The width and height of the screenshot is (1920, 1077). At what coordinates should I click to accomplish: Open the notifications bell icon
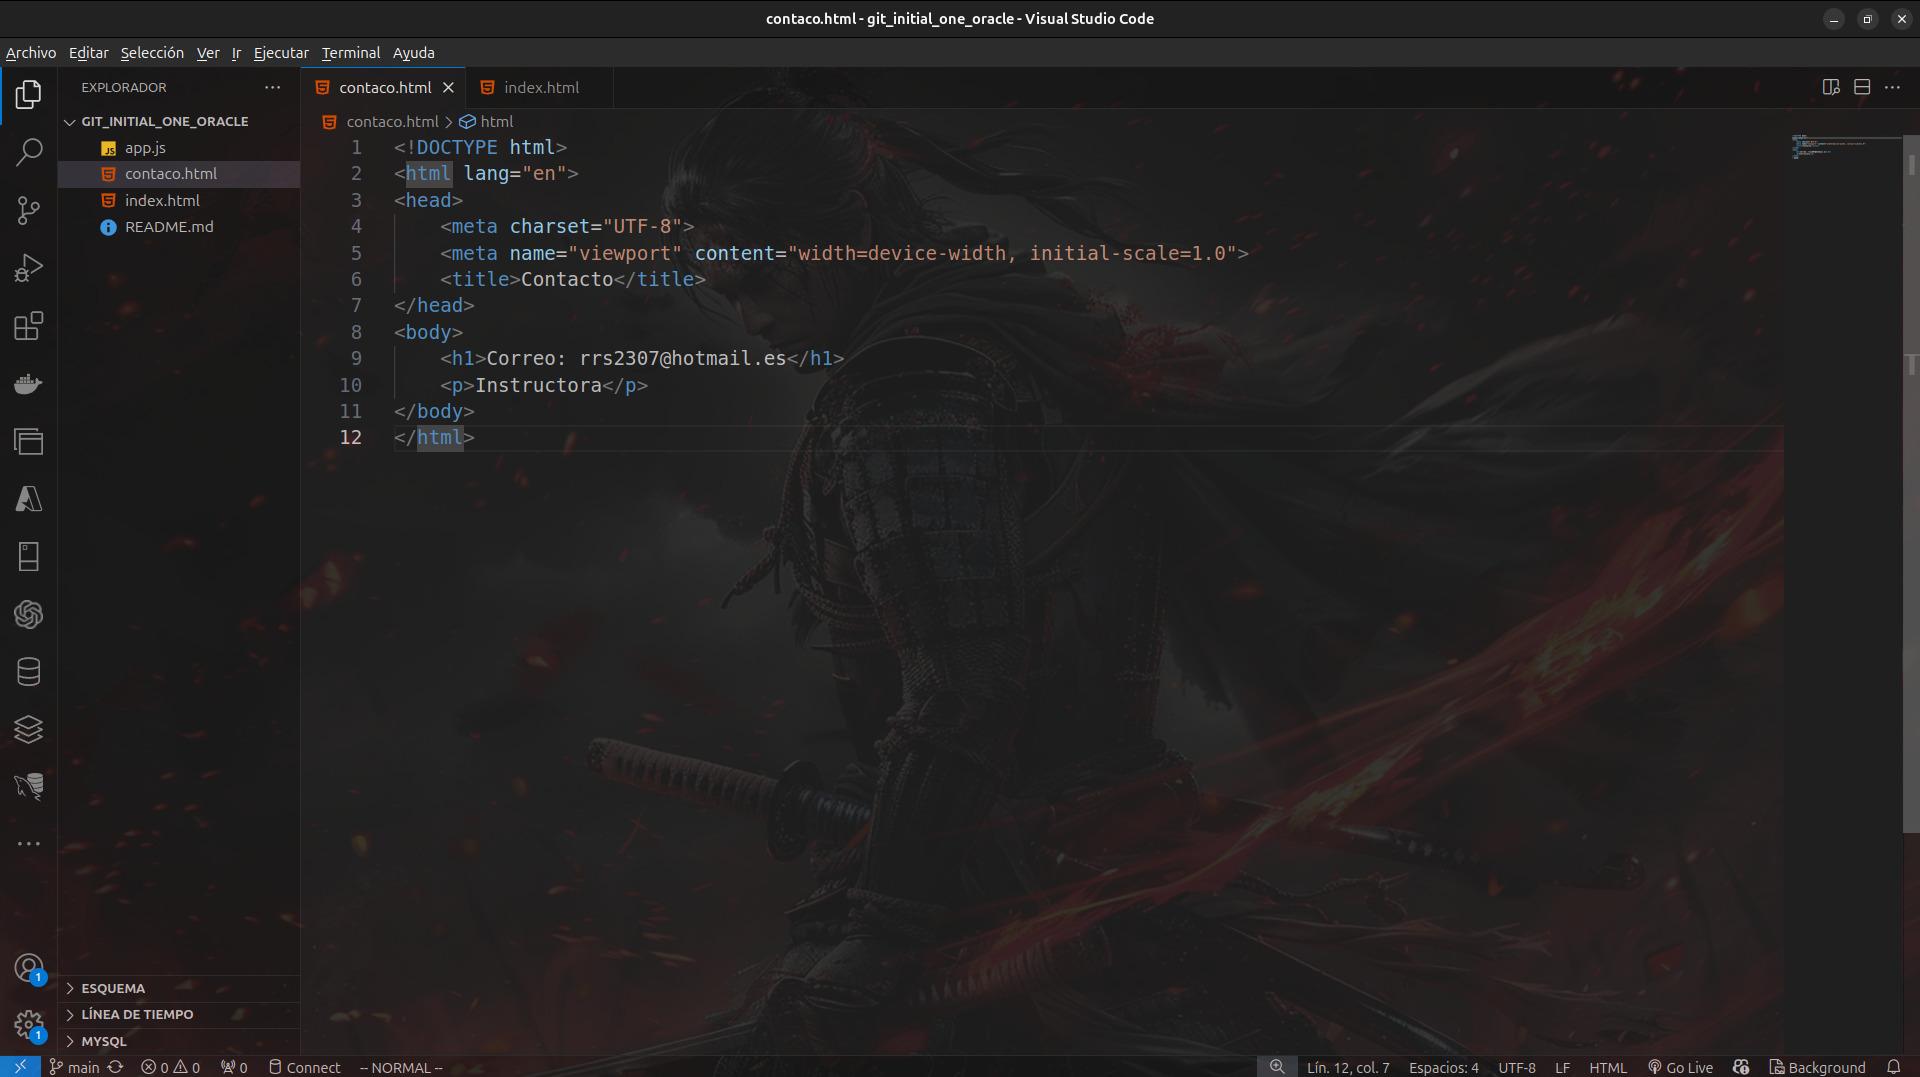point(1893,1067)
